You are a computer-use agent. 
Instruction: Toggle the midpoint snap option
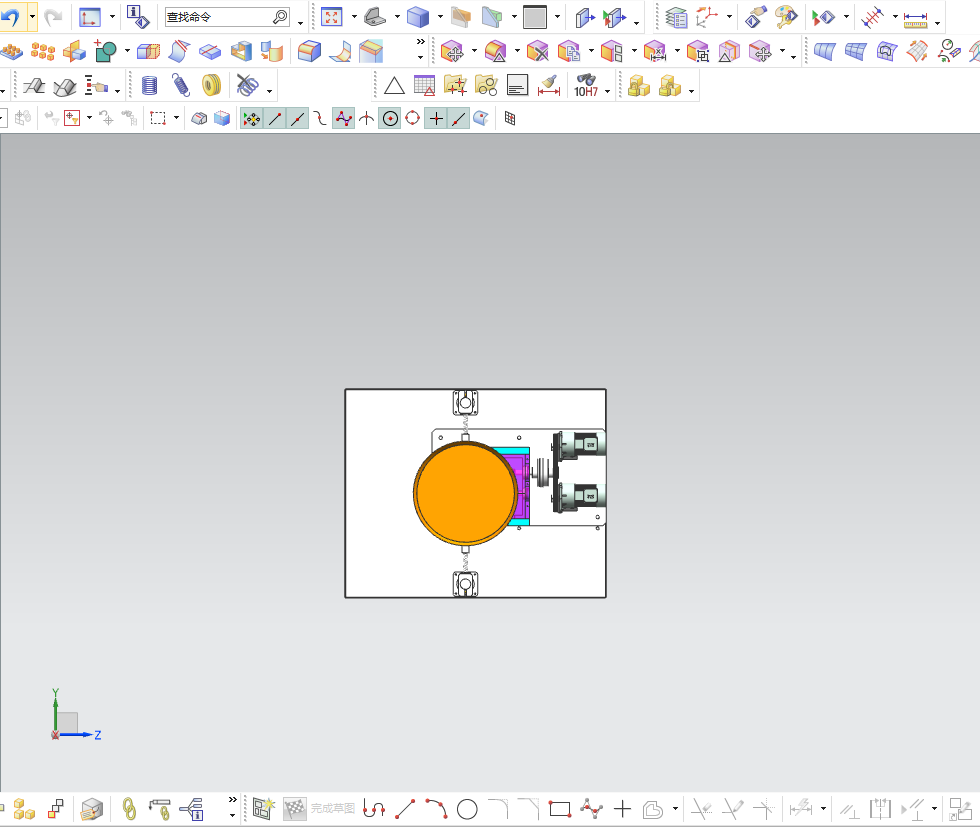tap(298, 118)
